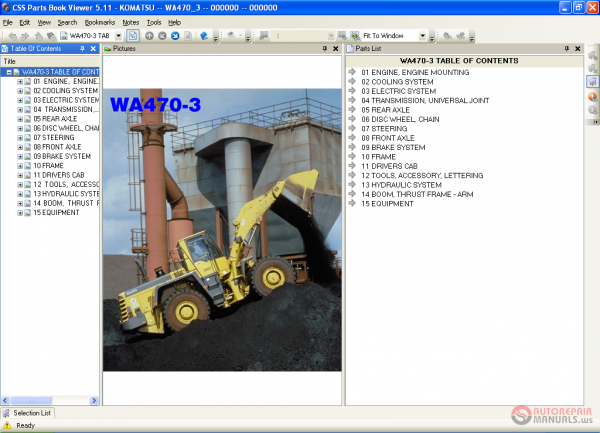Open the WA470-3 TAB book dropdown
The width and height of the screenshot is (600, 433).
click(119, 36)
